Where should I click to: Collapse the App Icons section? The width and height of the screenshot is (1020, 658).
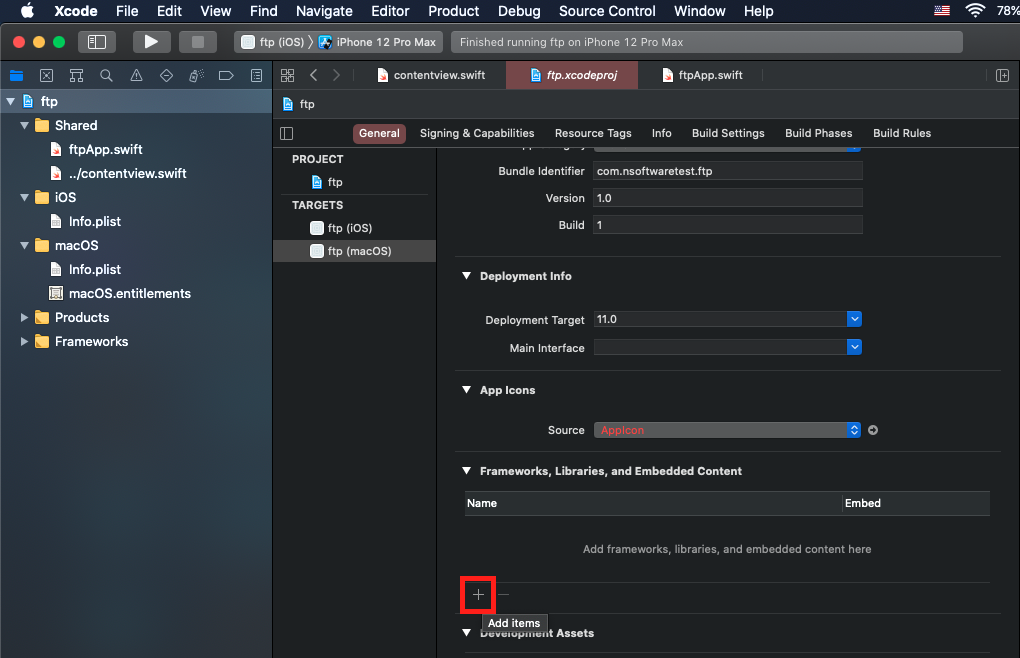(x=466, y=389)
